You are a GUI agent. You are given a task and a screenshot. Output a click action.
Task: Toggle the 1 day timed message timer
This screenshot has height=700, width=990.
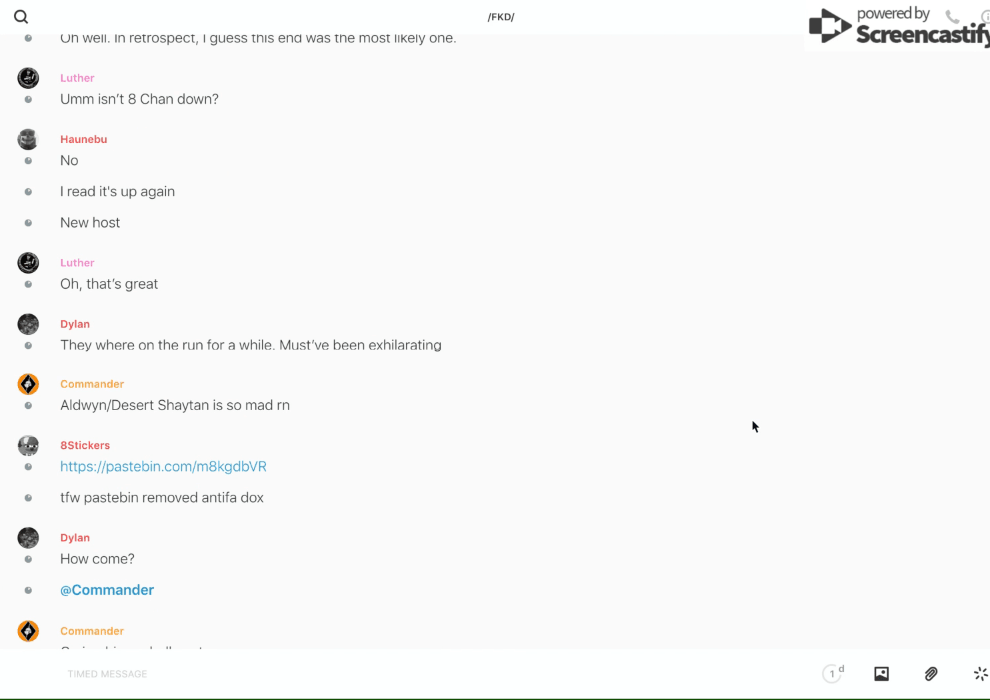point(833,674)
